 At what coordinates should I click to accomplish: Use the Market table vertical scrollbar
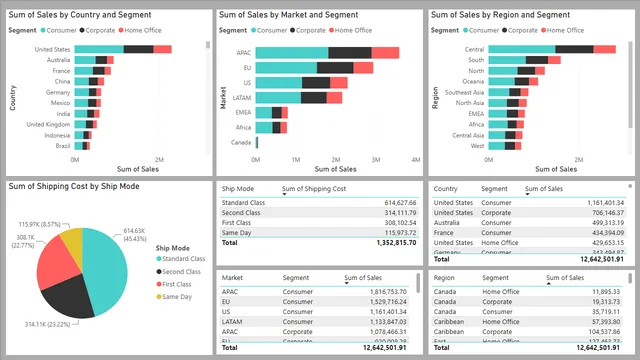418,283
